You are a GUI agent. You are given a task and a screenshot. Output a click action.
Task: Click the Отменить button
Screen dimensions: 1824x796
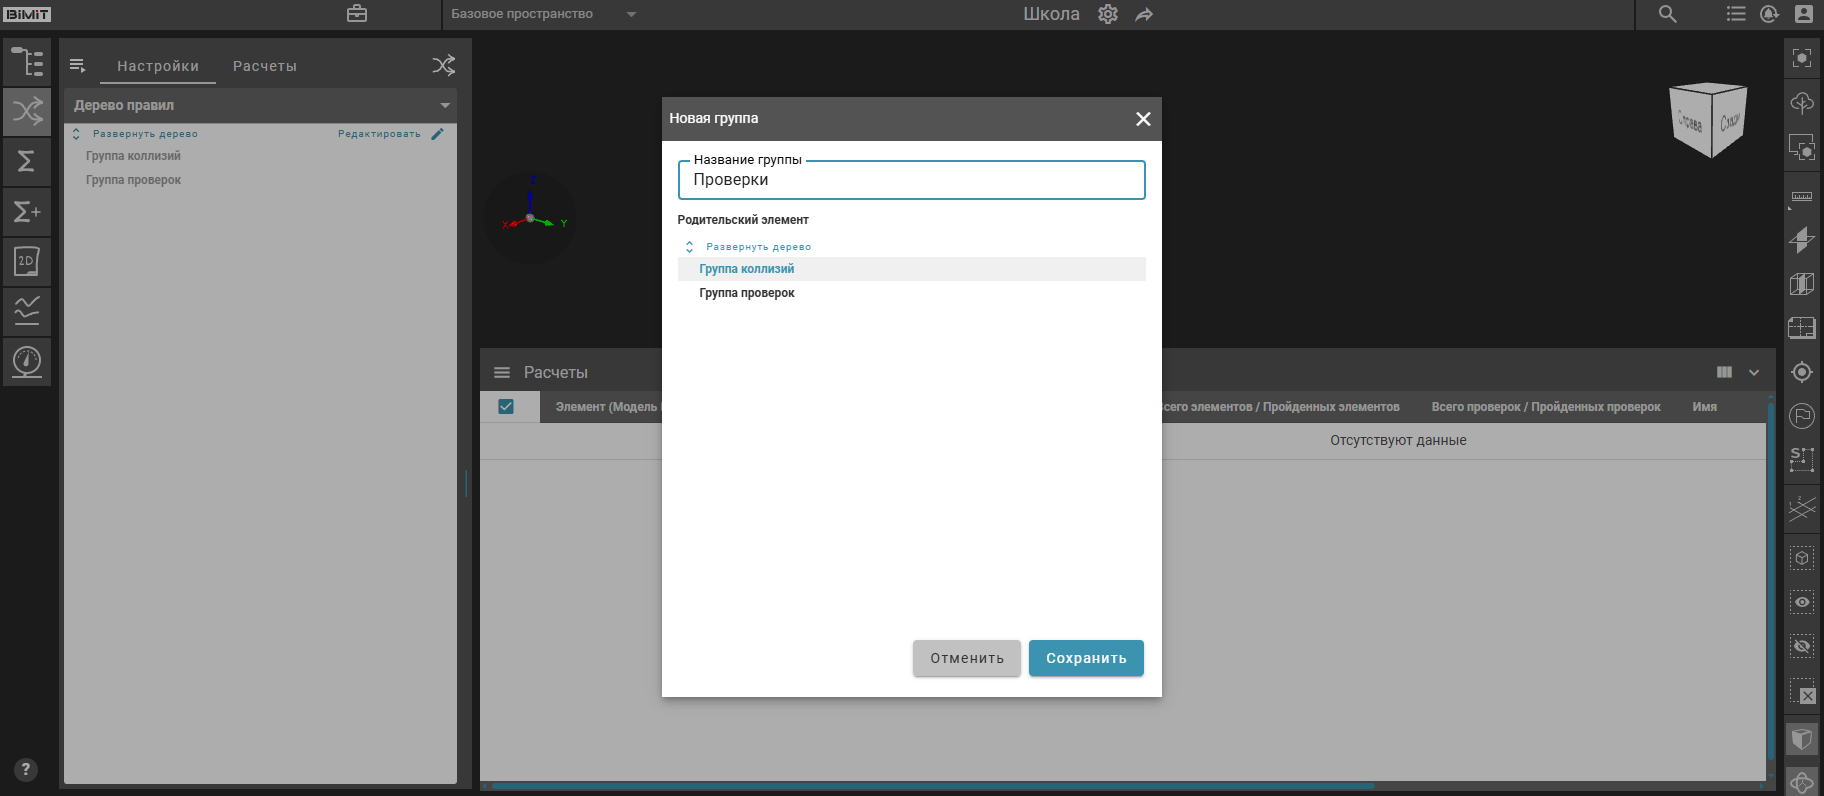click(966, 658)
